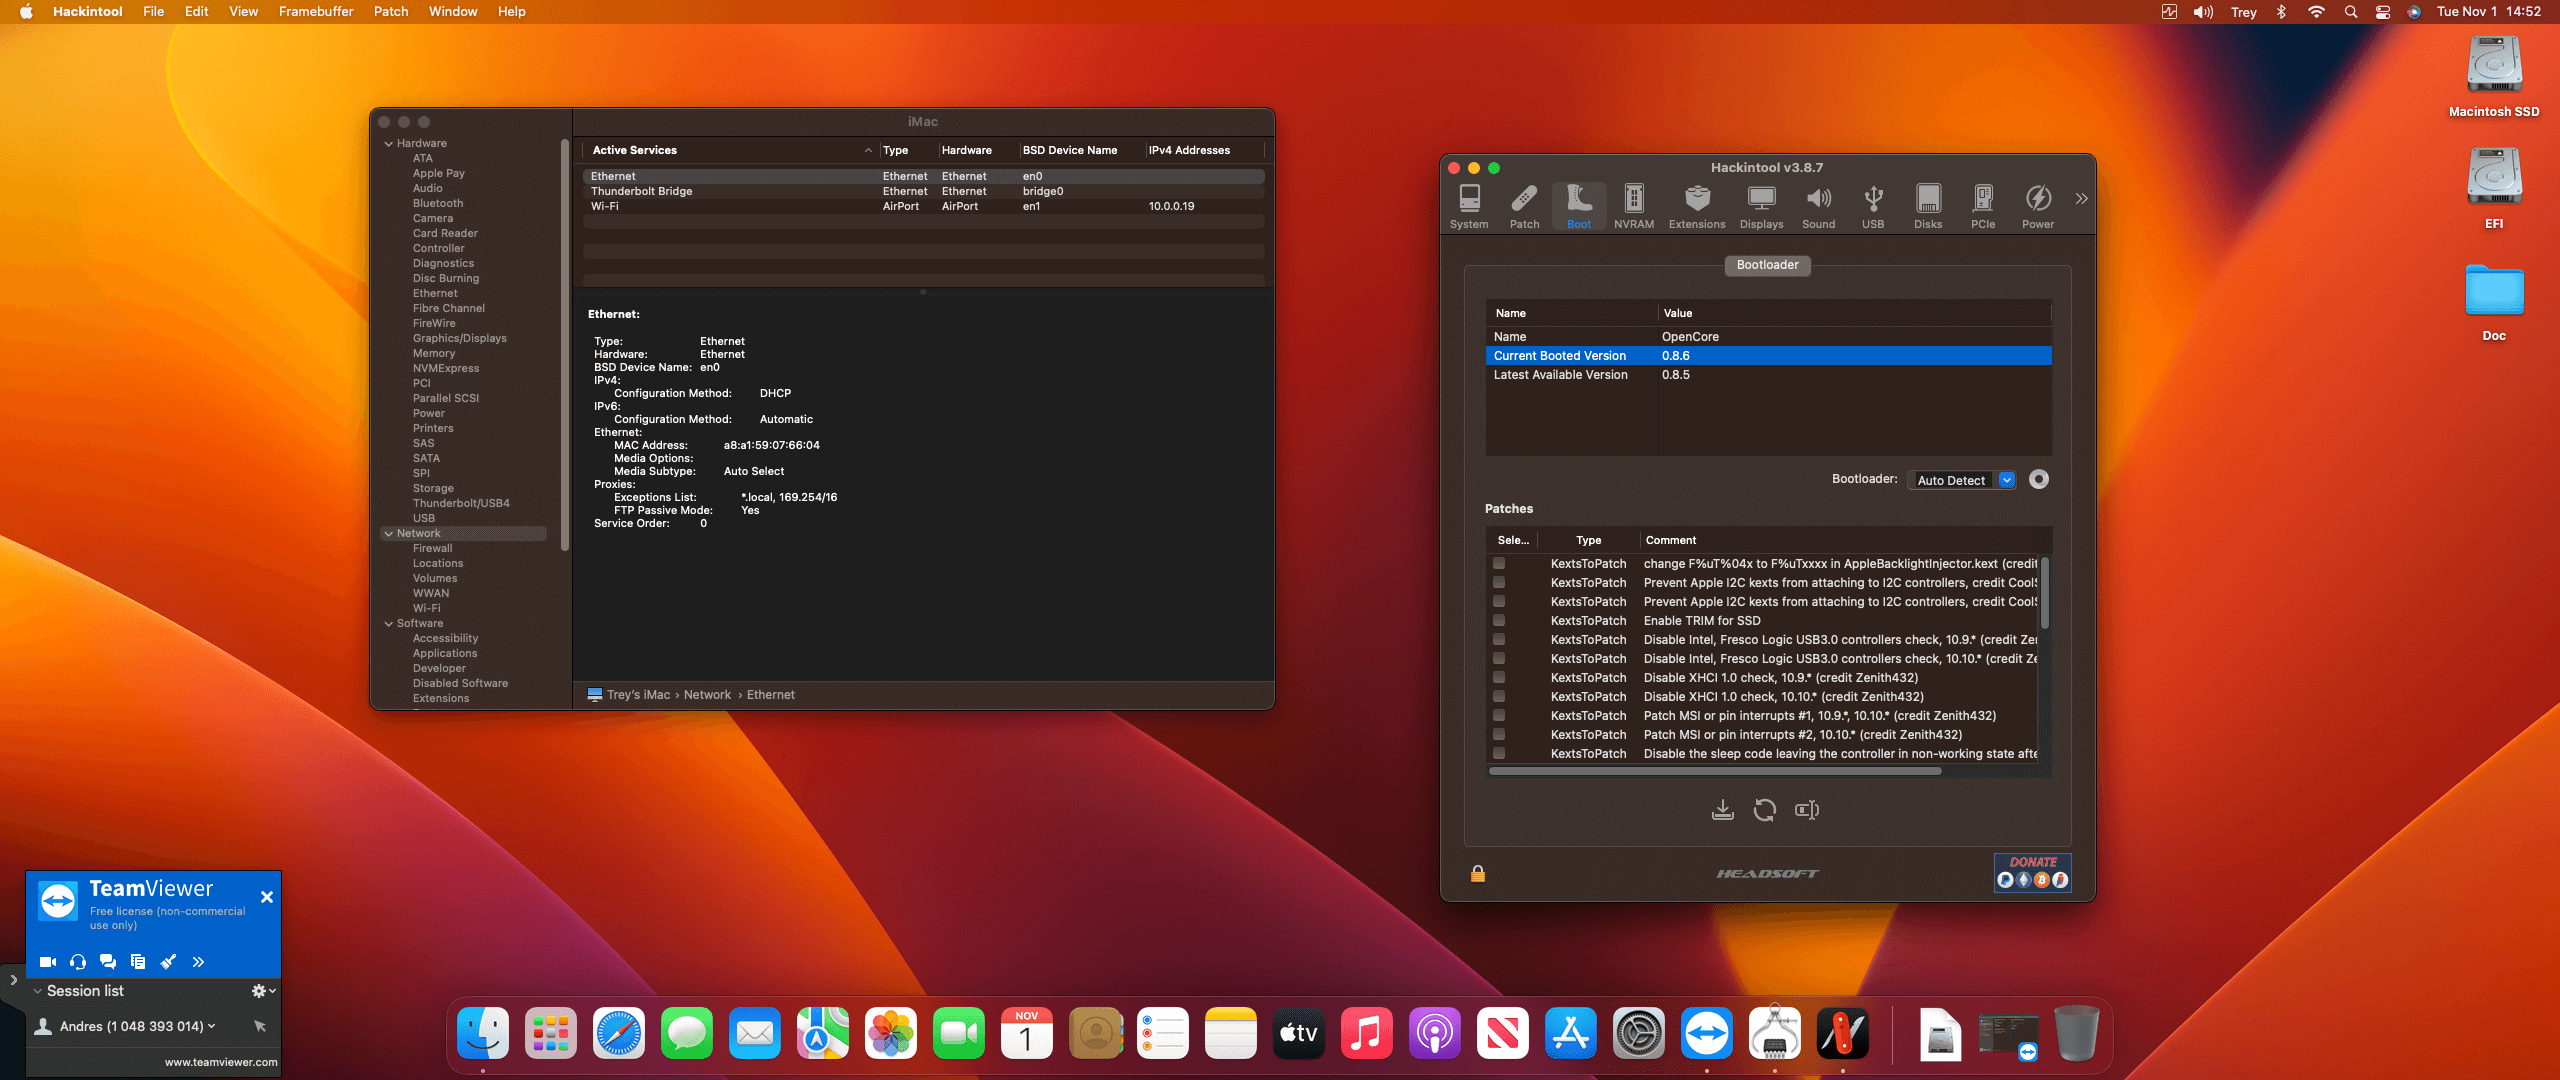Enable Disable XHCI 1.0 check 10.10* patch
The height and width of the screenshot is (1080, 2560).
point(1499,697)
